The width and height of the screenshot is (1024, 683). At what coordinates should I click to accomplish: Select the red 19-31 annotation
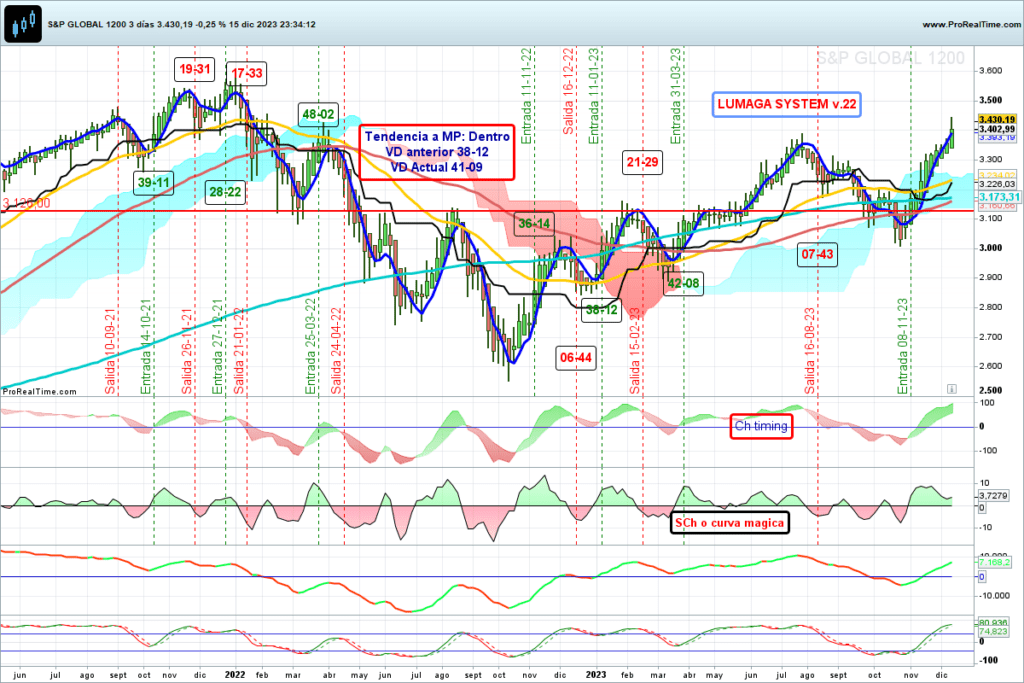195,69
